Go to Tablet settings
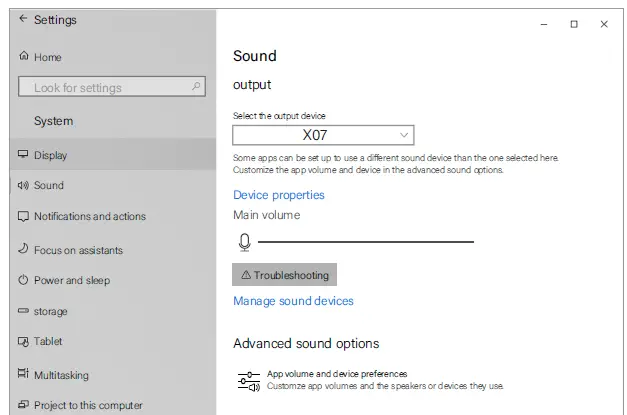This screenshot has width=627, height=415. click(47, 341)
